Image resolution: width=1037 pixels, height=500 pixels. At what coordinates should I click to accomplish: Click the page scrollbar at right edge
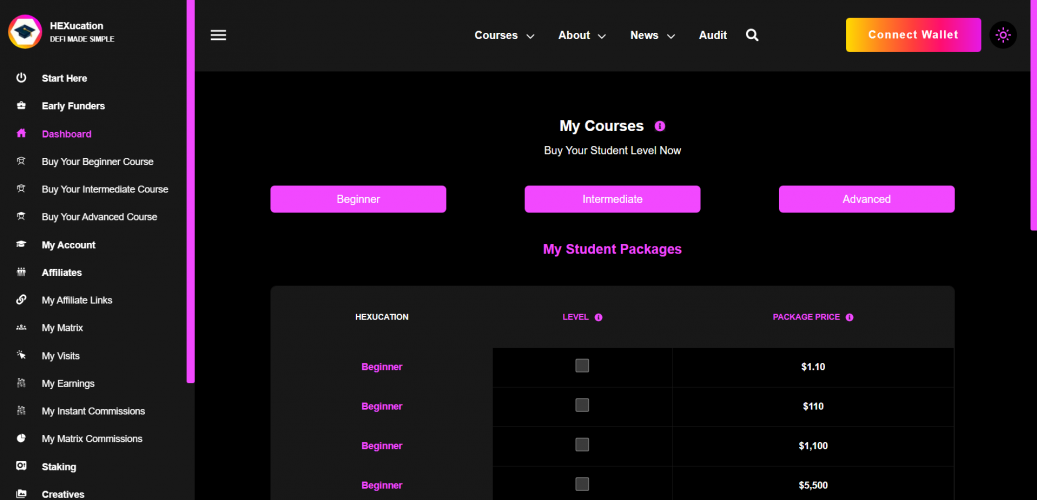(1034, 115)
